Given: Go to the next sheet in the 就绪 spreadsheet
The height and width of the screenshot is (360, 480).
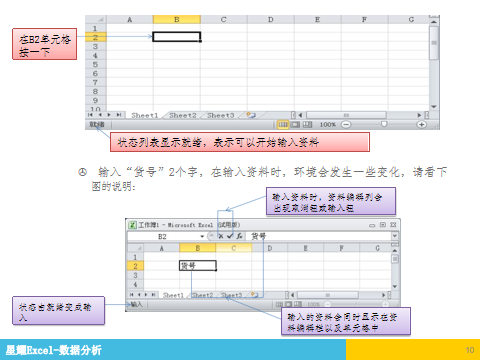Looking at the screenshot, I should pyautogui.click(x=109, y=115).
